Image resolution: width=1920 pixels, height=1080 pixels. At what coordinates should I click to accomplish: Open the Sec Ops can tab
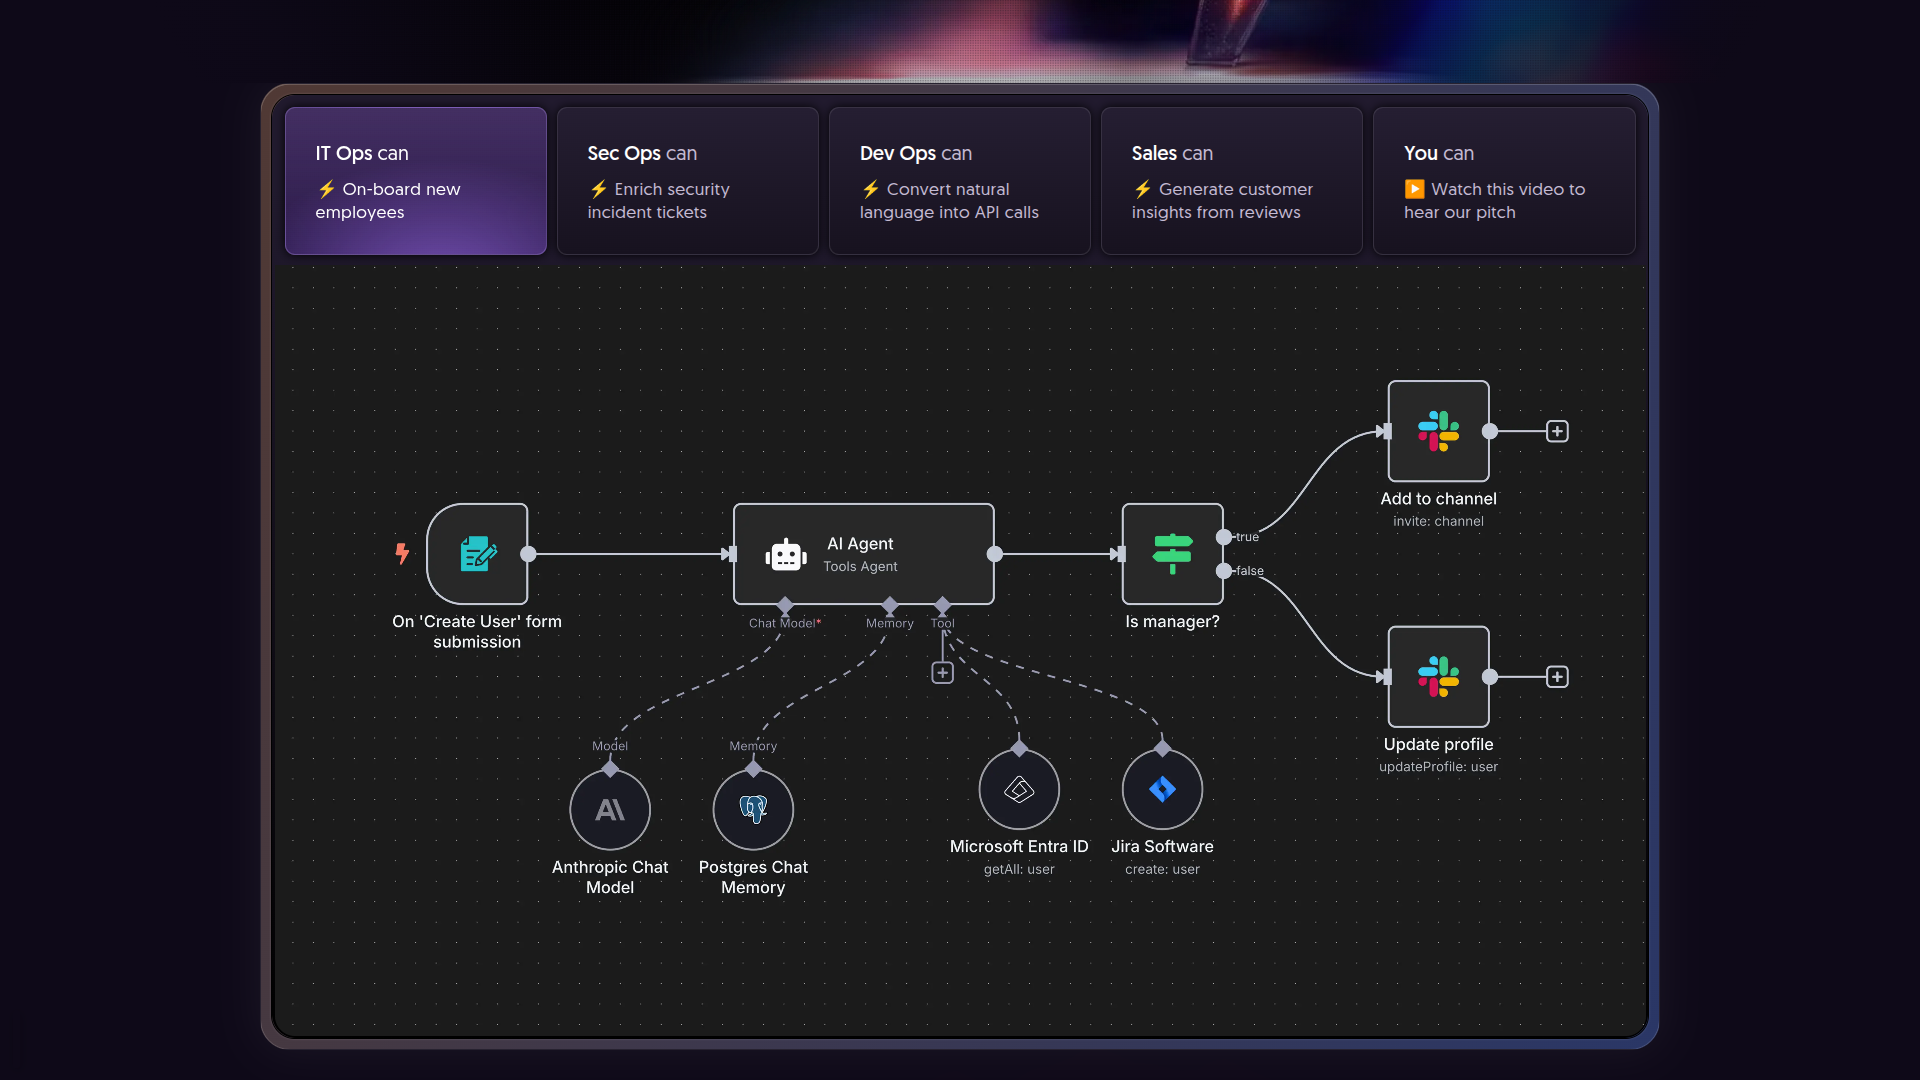click(688, 181)
